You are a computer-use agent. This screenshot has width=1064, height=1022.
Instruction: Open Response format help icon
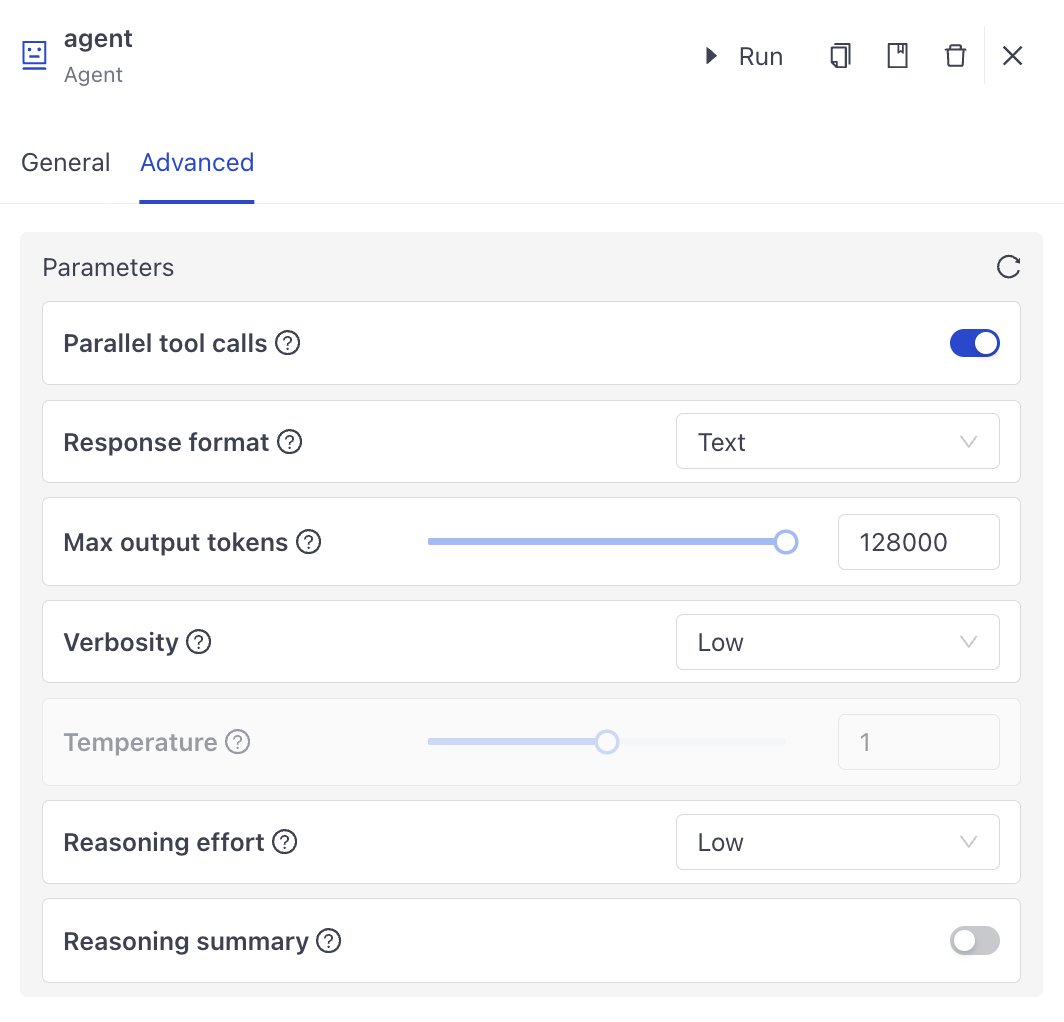click(x=290, y=442)
